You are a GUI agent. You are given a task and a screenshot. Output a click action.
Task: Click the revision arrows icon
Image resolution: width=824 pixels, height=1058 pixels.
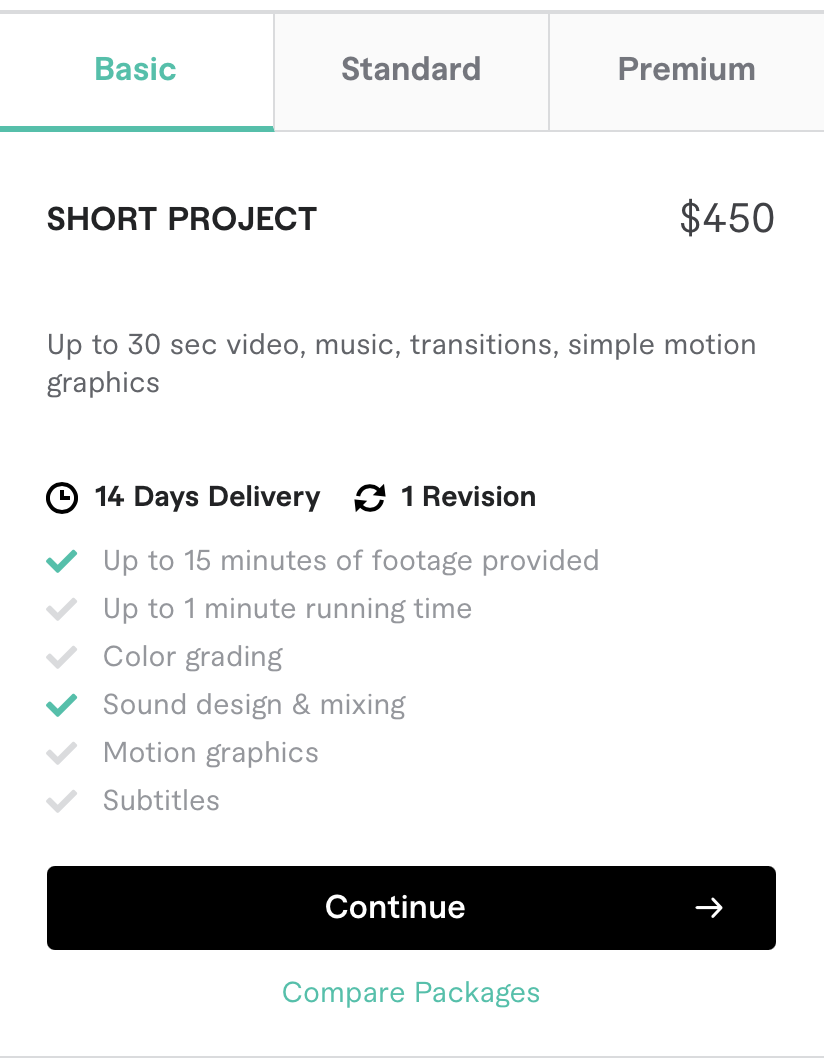(370, 498)
